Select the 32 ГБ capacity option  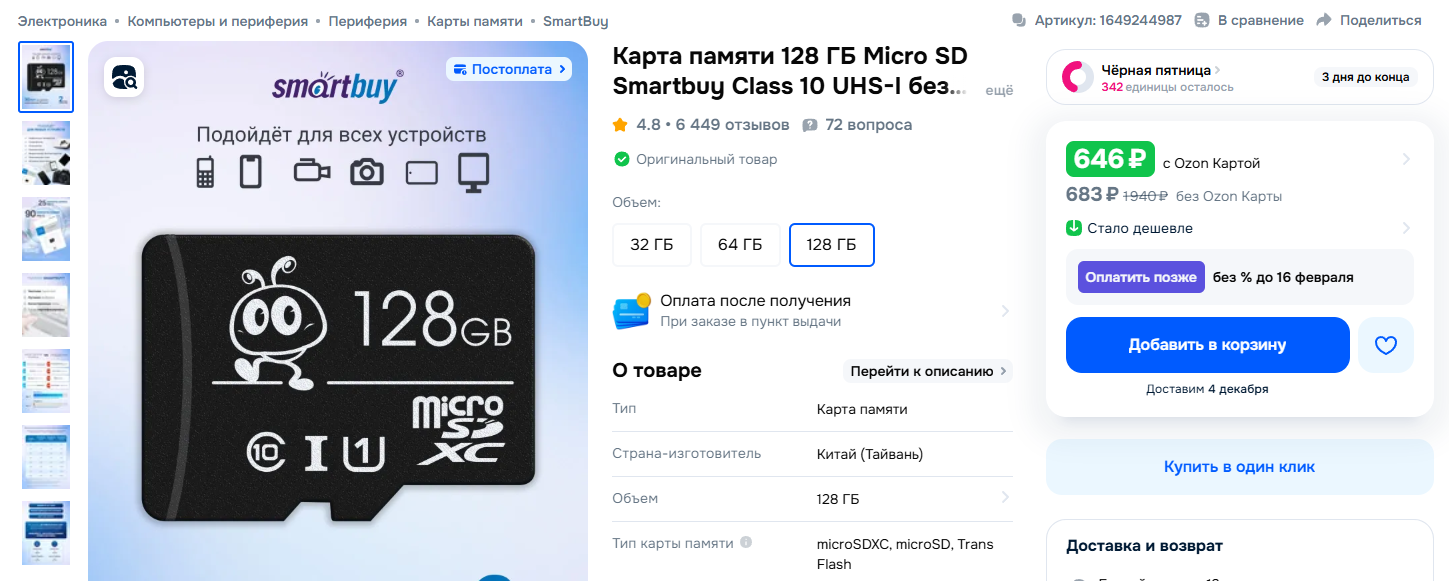tap(652, 245)
